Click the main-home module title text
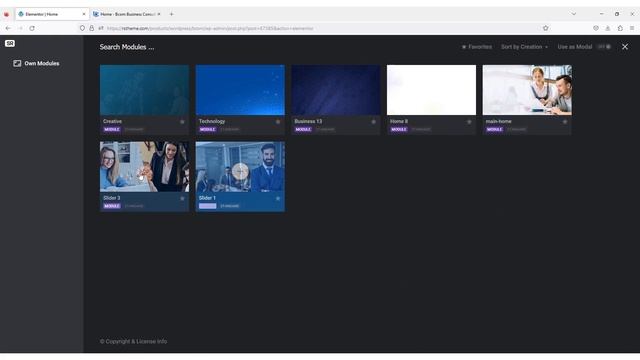This screenshot has width=640, height=360. 498,121
